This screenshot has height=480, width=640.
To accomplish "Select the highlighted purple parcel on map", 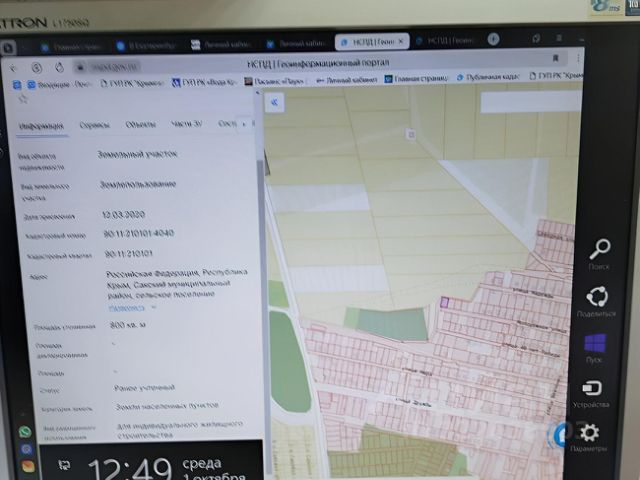I will 444,302.
